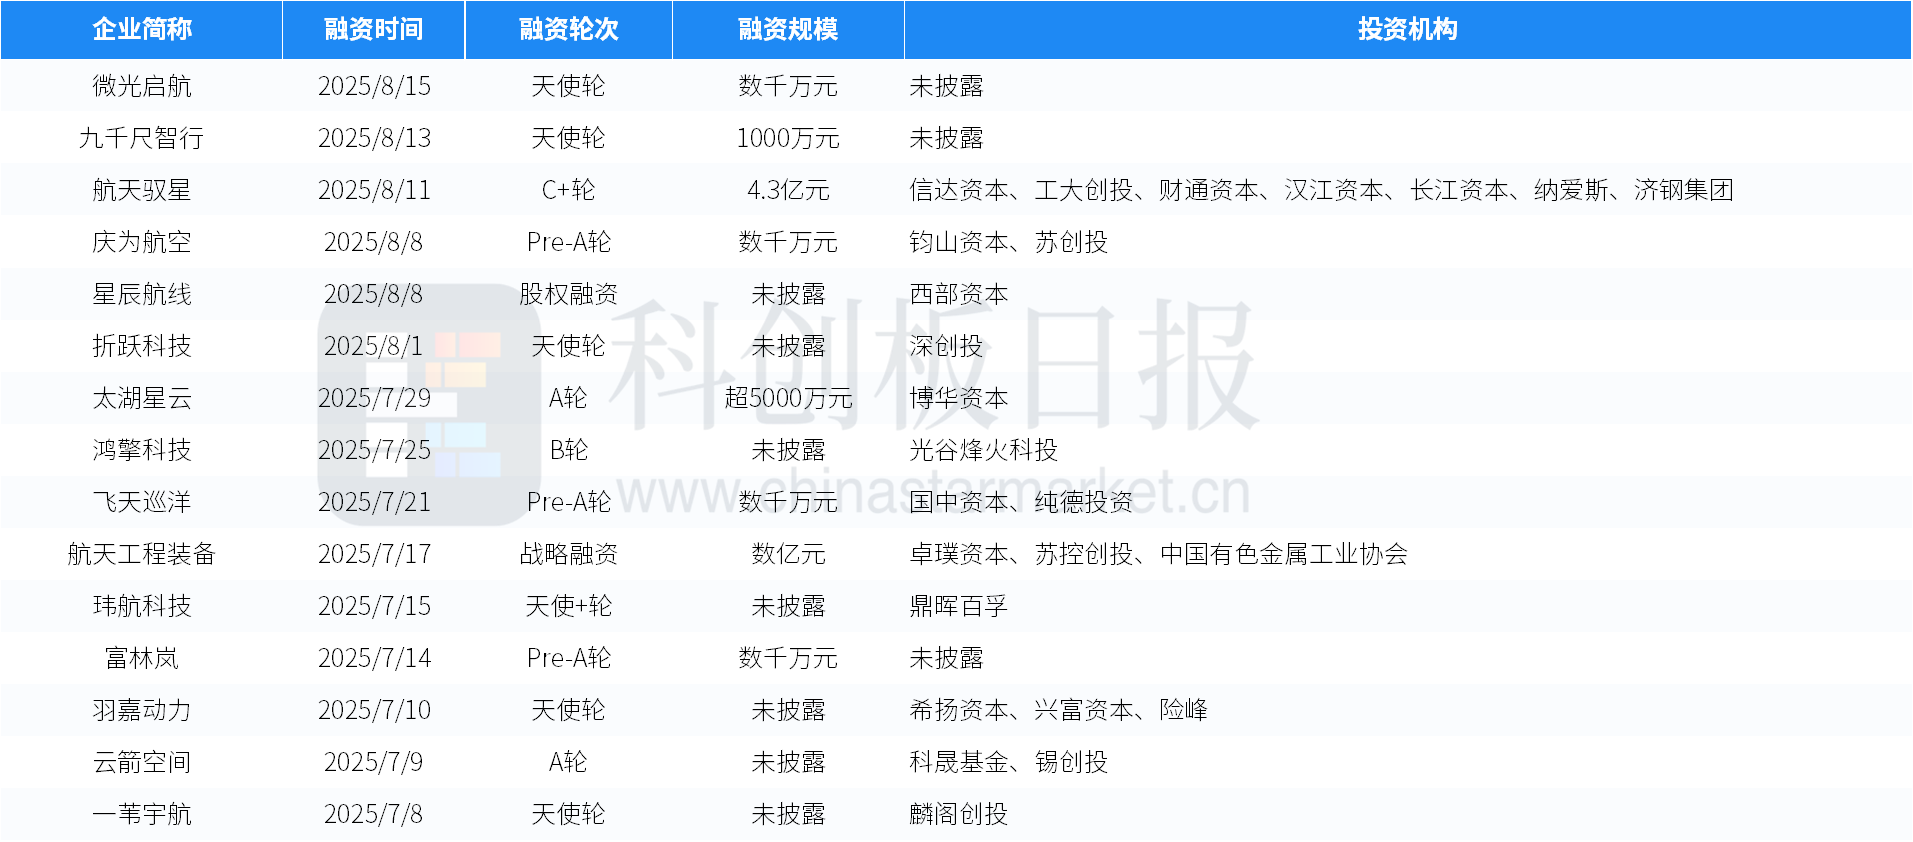Screen dimensions: 1913x842
Task: Click company name 鸿擎科技
Action: click(x=142, y=450)
